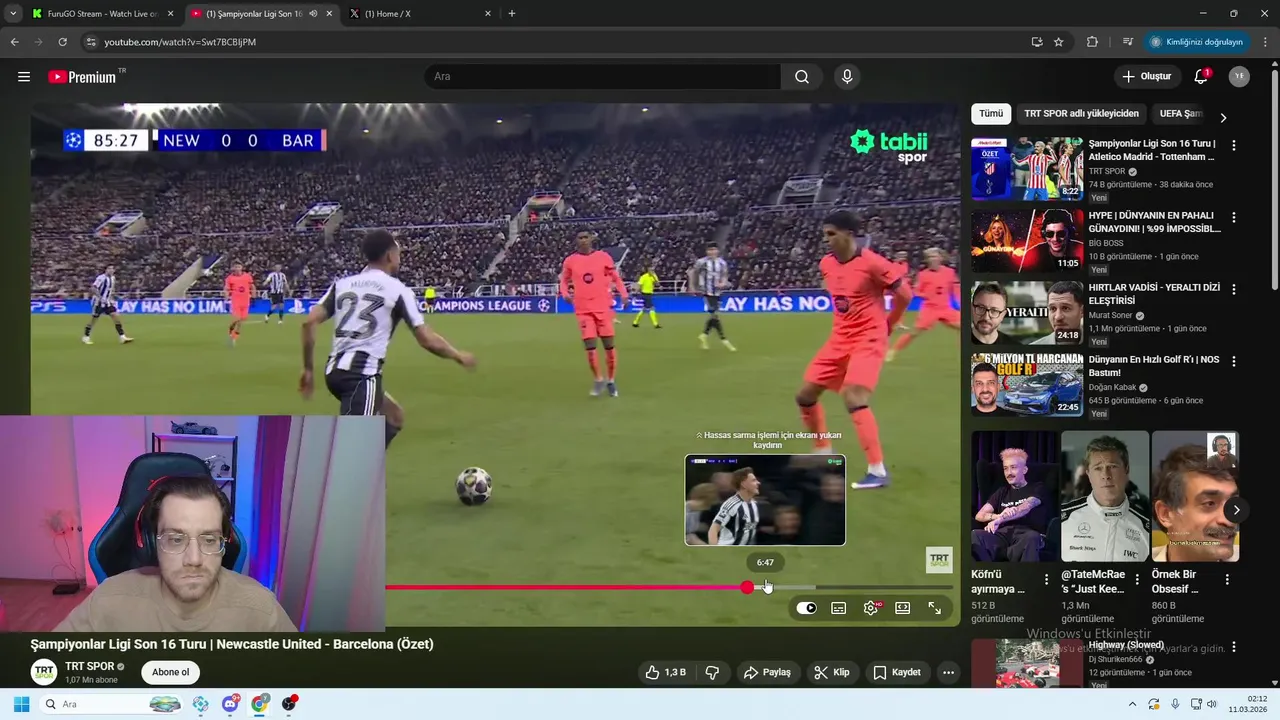The height and width of the screenshot is (720, 1280).
Task: Open tab search dropdown arrow
Action: point(12,14)
